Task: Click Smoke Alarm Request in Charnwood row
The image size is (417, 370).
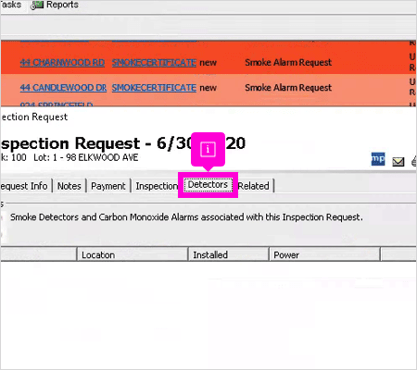Action: (288, 63)
